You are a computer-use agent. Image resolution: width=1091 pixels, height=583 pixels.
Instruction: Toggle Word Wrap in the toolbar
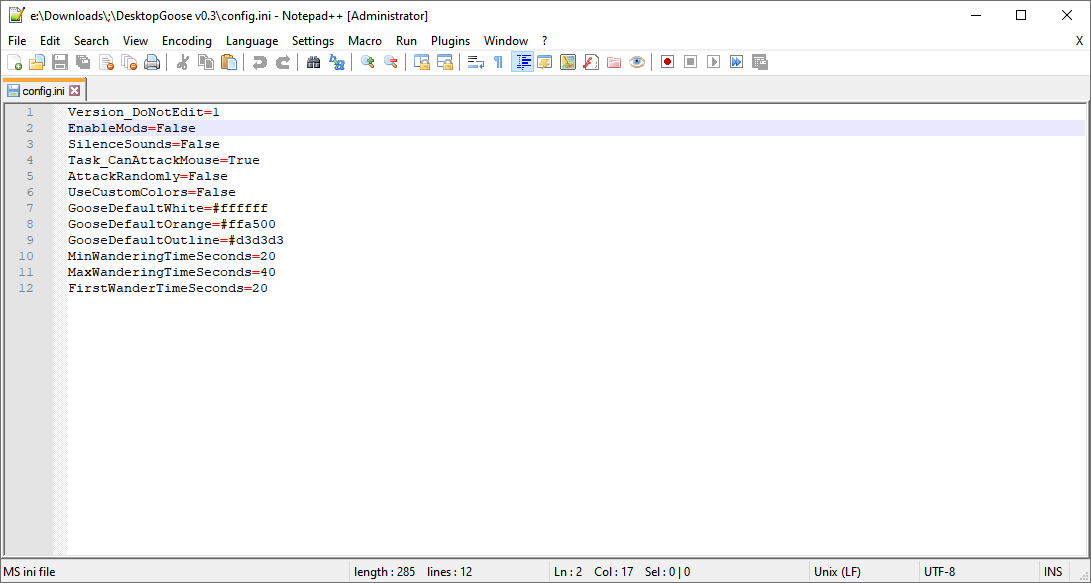tap(476, 62)
